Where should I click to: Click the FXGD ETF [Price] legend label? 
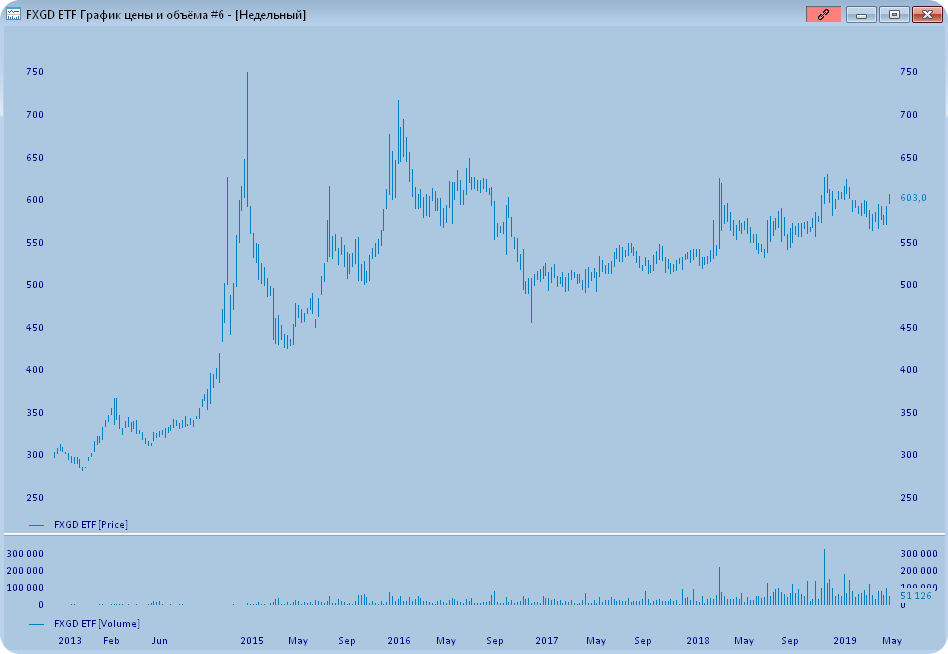coord(91,525)
